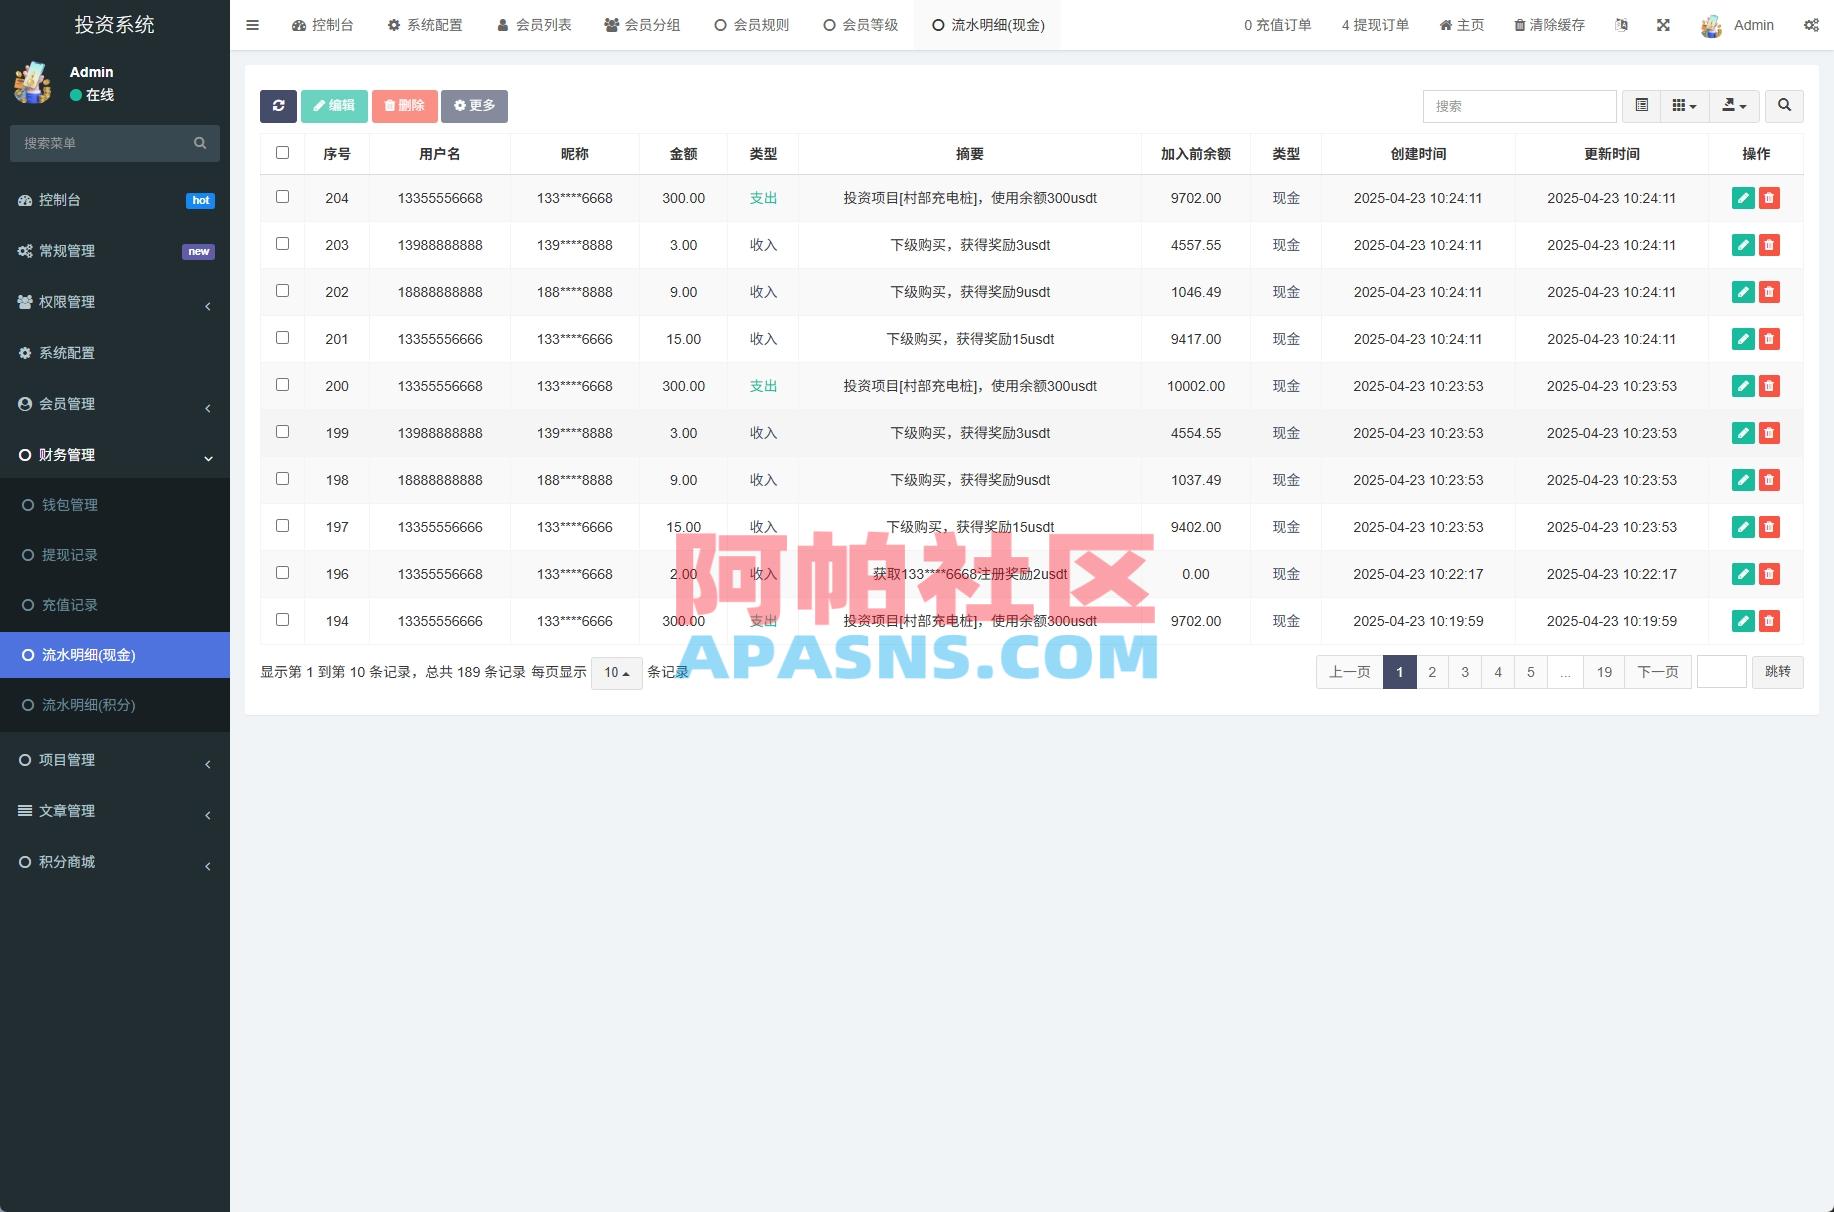Click the red delete icon for record 196
This screenshot has height=1212, width=1834.
1770,574
